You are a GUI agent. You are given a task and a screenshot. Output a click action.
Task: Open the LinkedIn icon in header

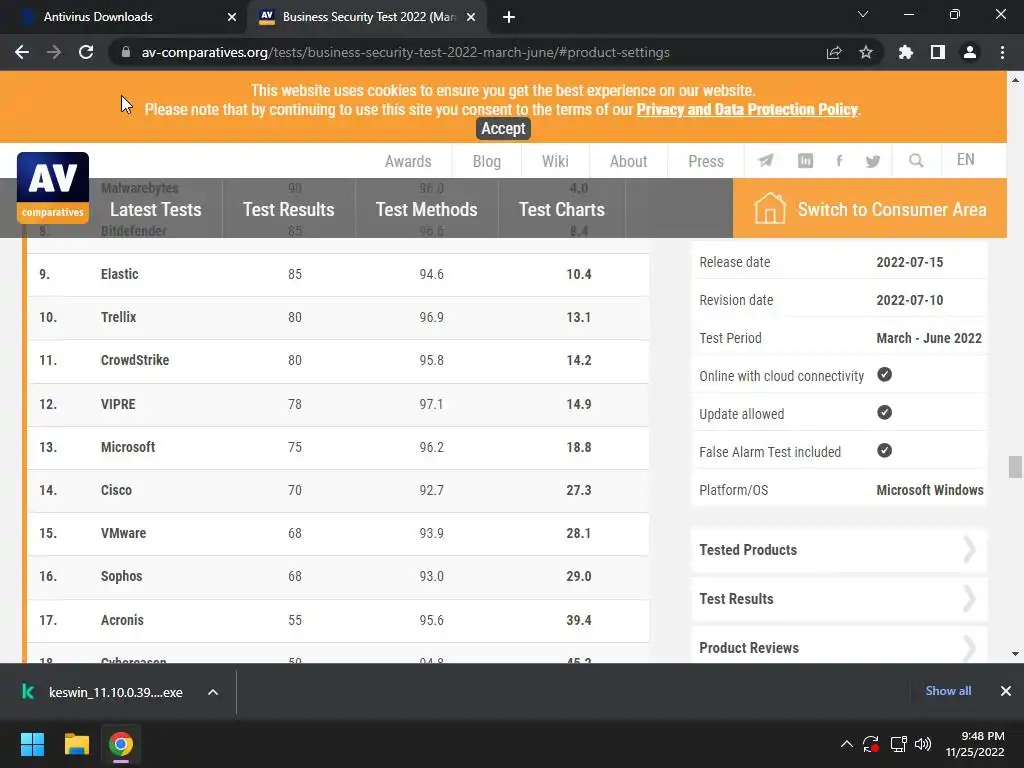[805, 161]
